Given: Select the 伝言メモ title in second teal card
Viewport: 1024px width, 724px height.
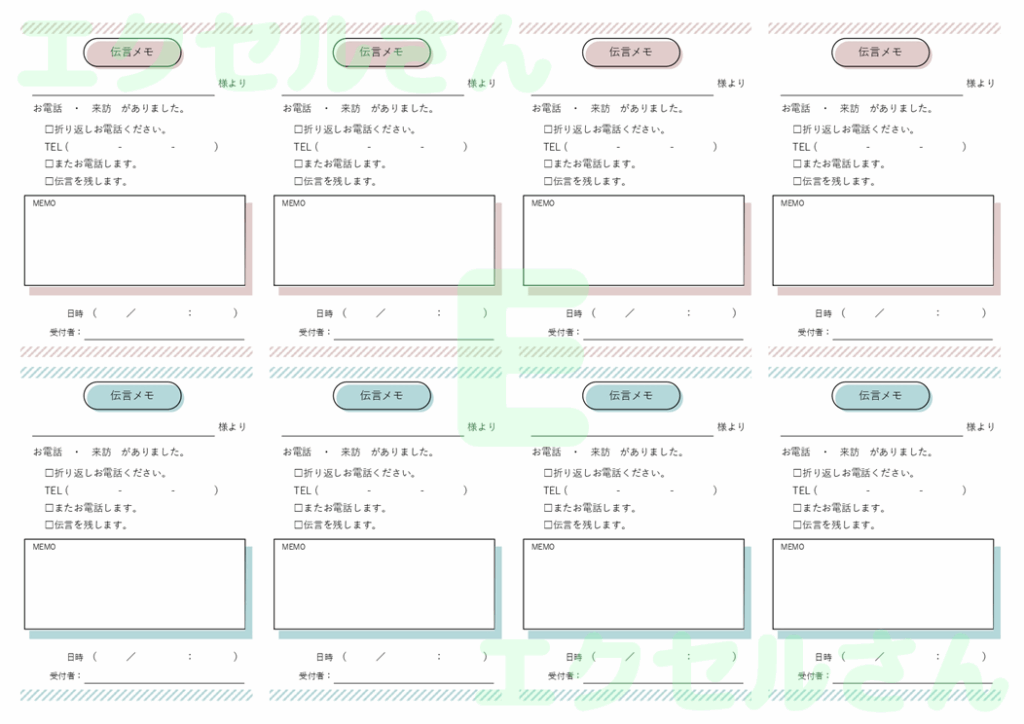Looking at the screenshot, I should point(381,396).
